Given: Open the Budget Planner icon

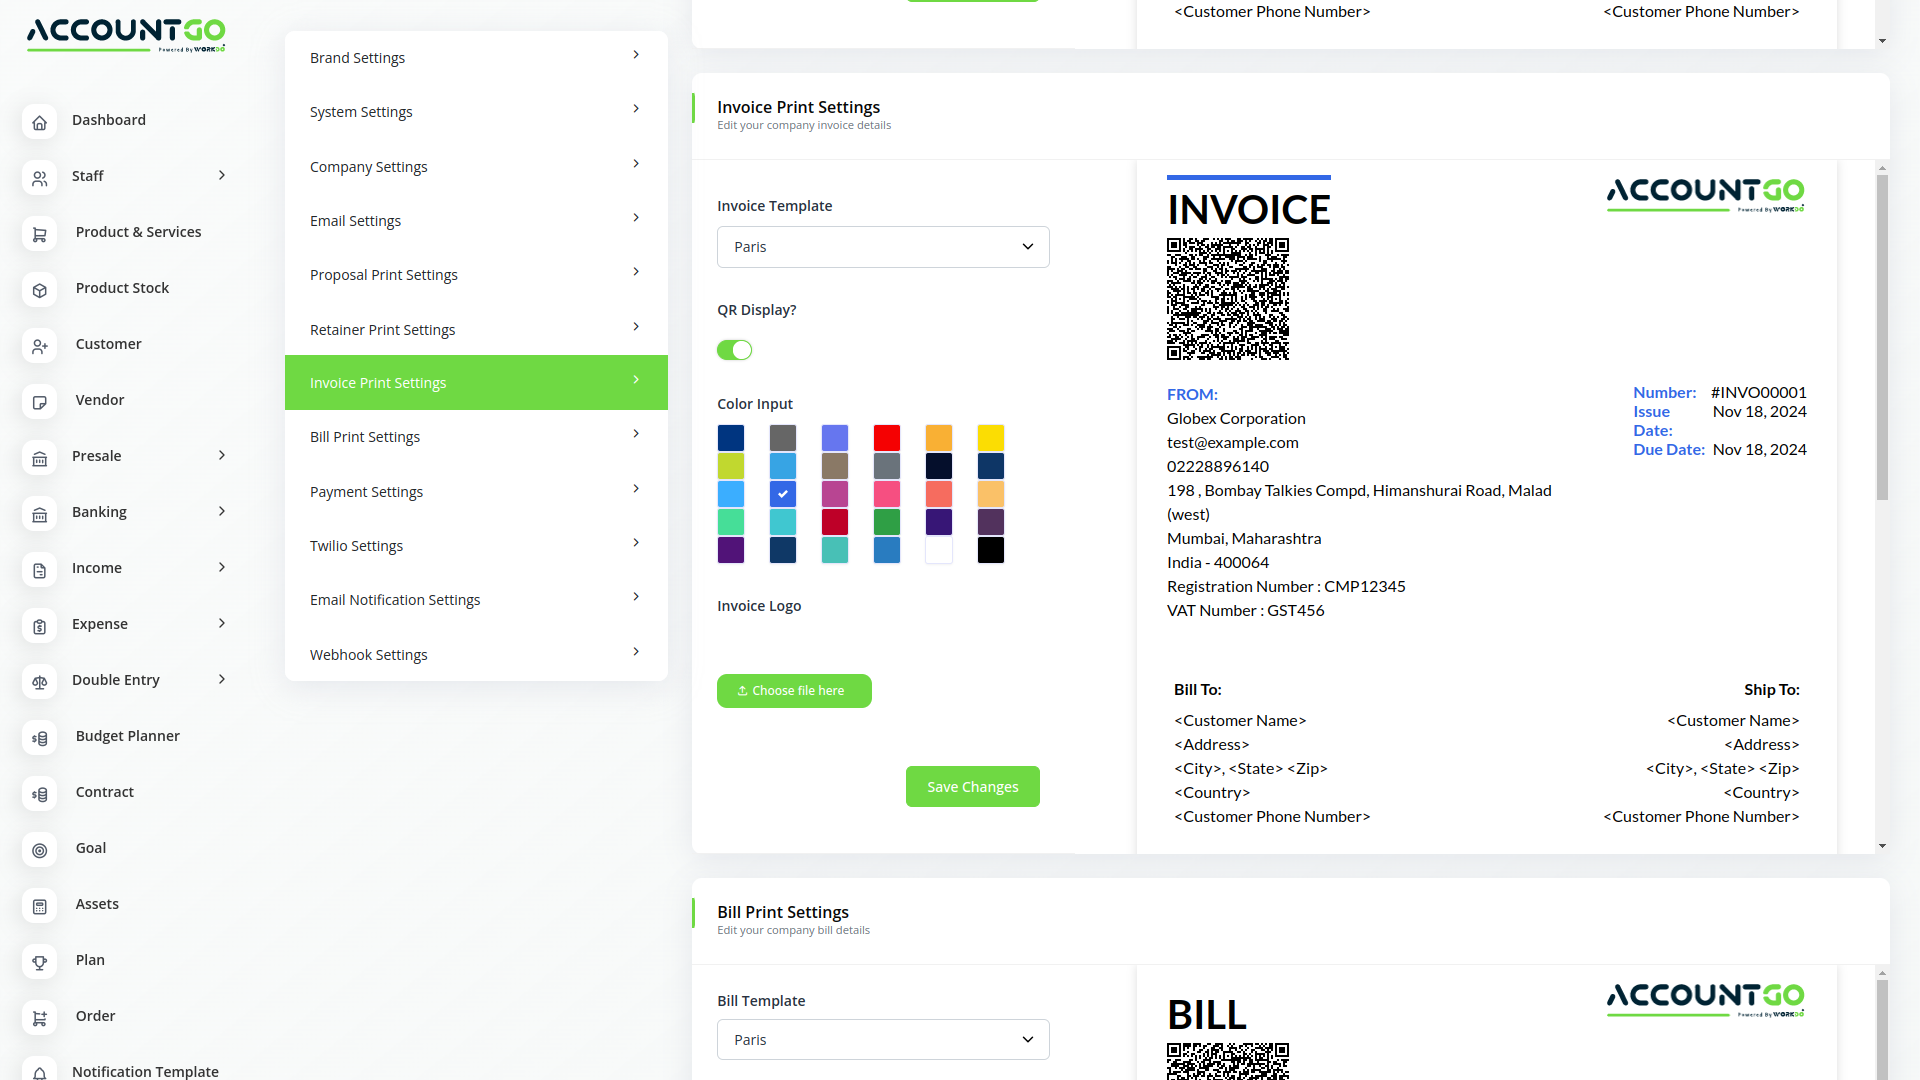Looking at the screenshot, I should click(x=39, y=738).
